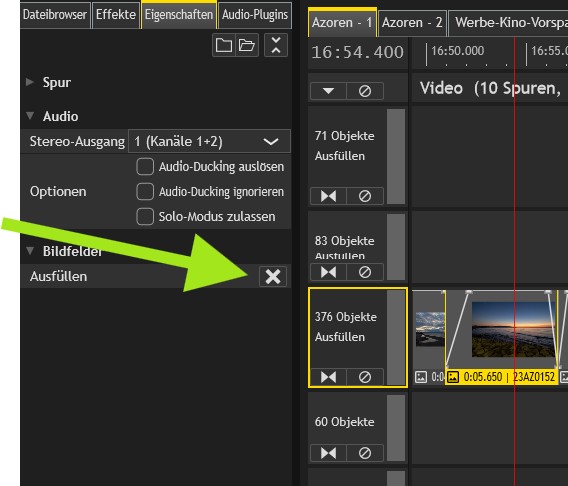Toggle Audio-Ducking ignorieren checkbox

tap(145, 192)
